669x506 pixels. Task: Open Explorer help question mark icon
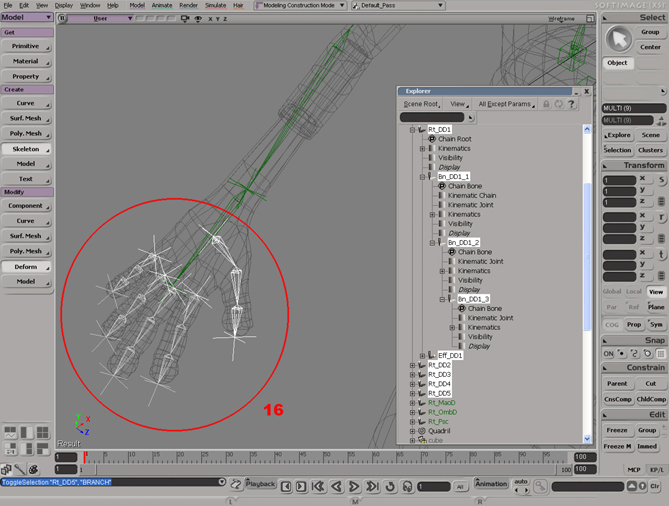tap(571, 104)
